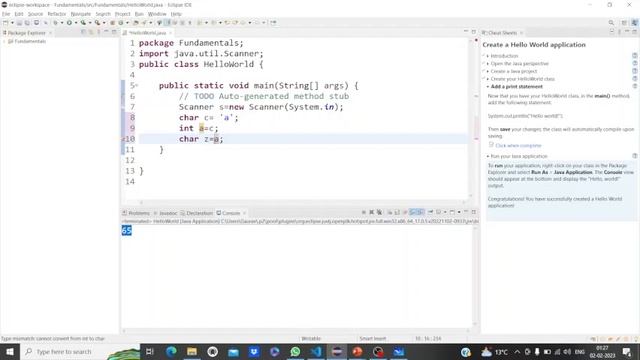Open the Edit menu
The height and width of the screenshot is (360, 640).
(19, 14)
